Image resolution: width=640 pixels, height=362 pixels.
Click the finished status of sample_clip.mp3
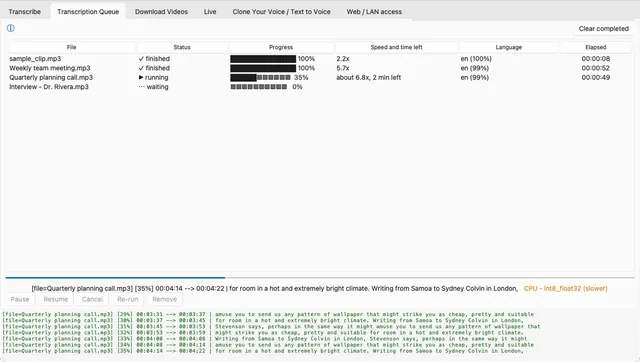pyautogui.click(x=154, y=59)
